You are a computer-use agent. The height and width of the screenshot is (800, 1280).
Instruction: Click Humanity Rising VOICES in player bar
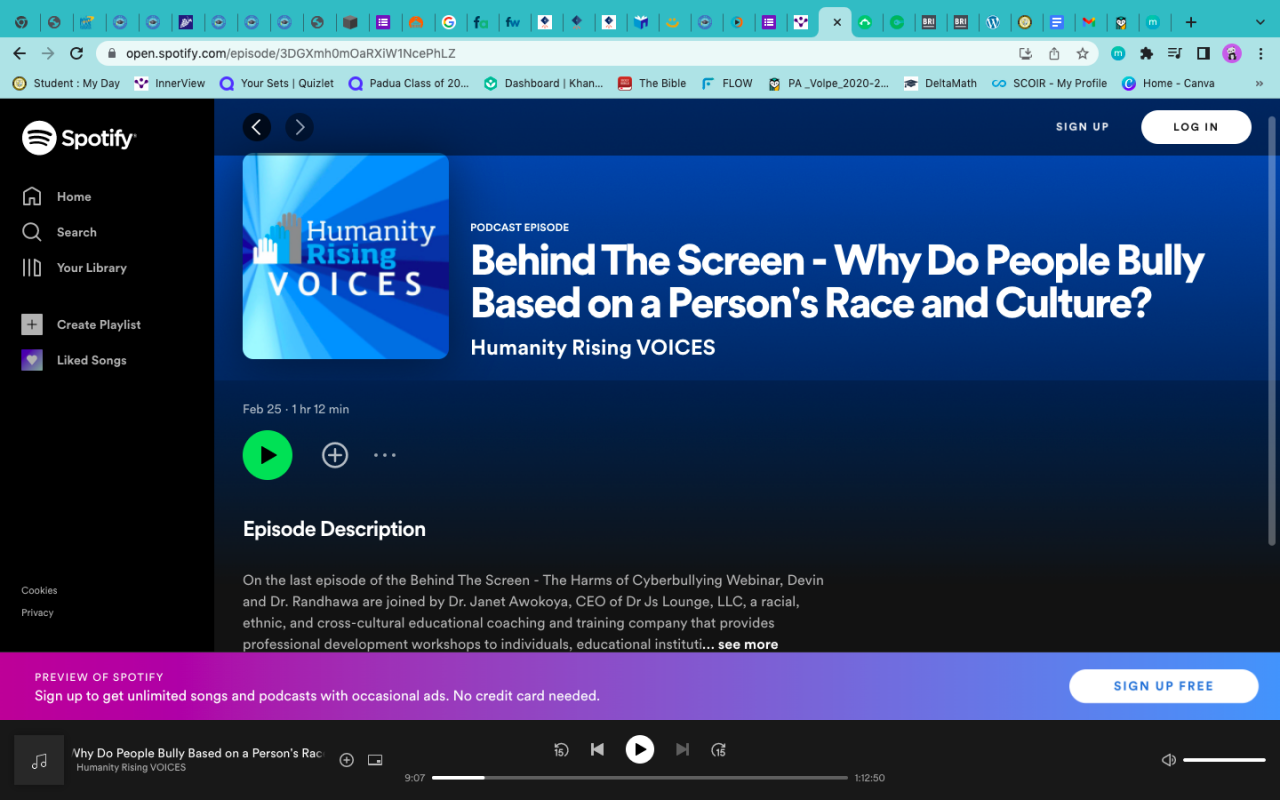point(131,768)
